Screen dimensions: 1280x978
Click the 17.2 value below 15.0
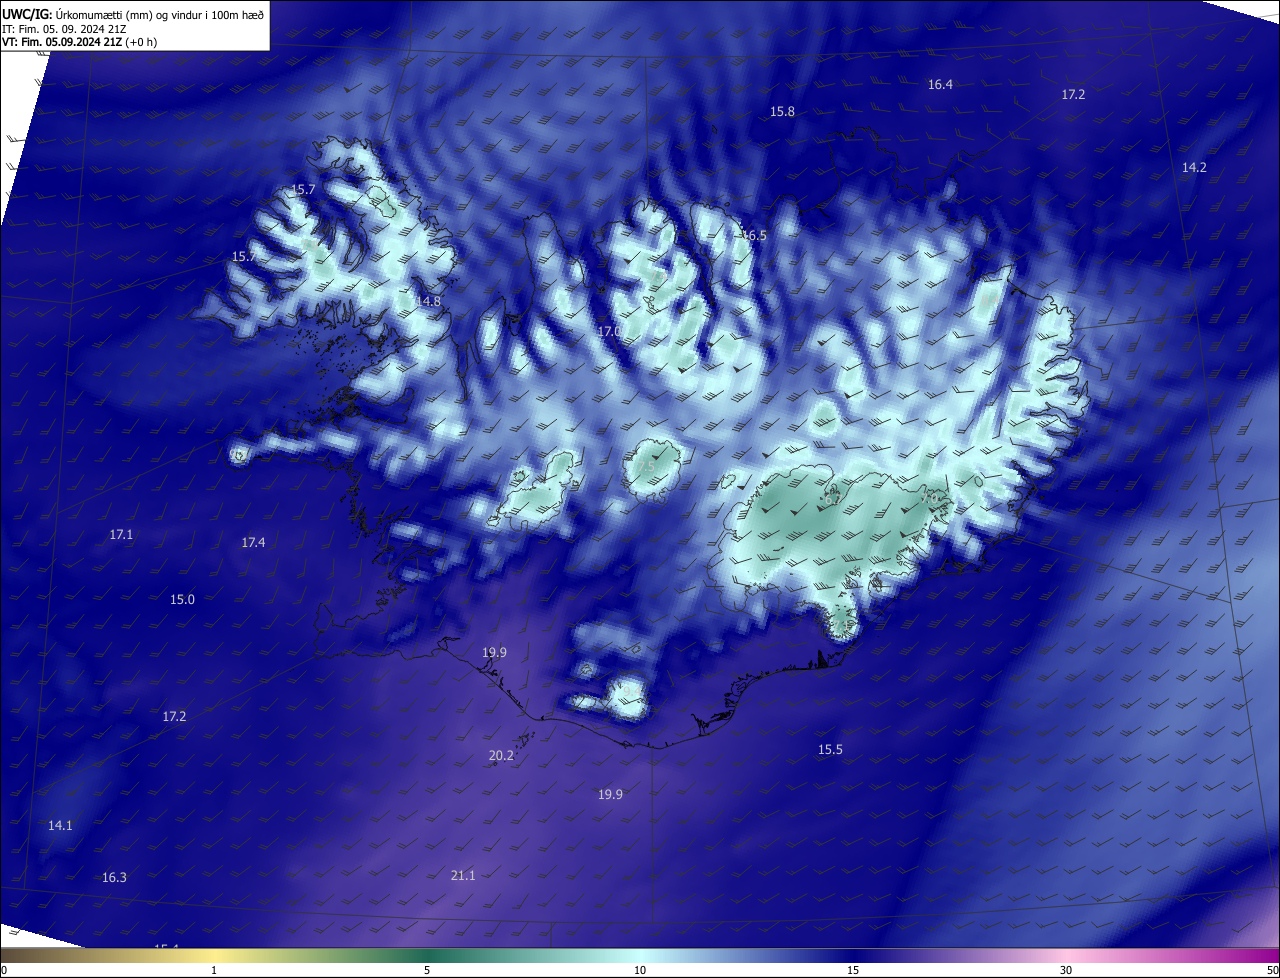click(174, 717)
